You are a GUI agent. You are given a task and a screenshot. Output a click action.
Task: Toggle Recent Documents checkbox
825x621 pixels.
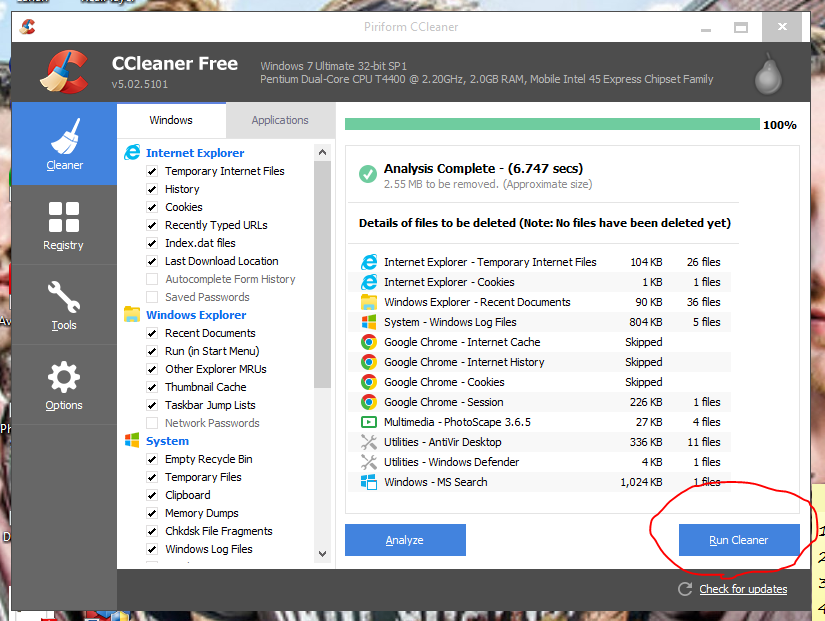[152, 333]
